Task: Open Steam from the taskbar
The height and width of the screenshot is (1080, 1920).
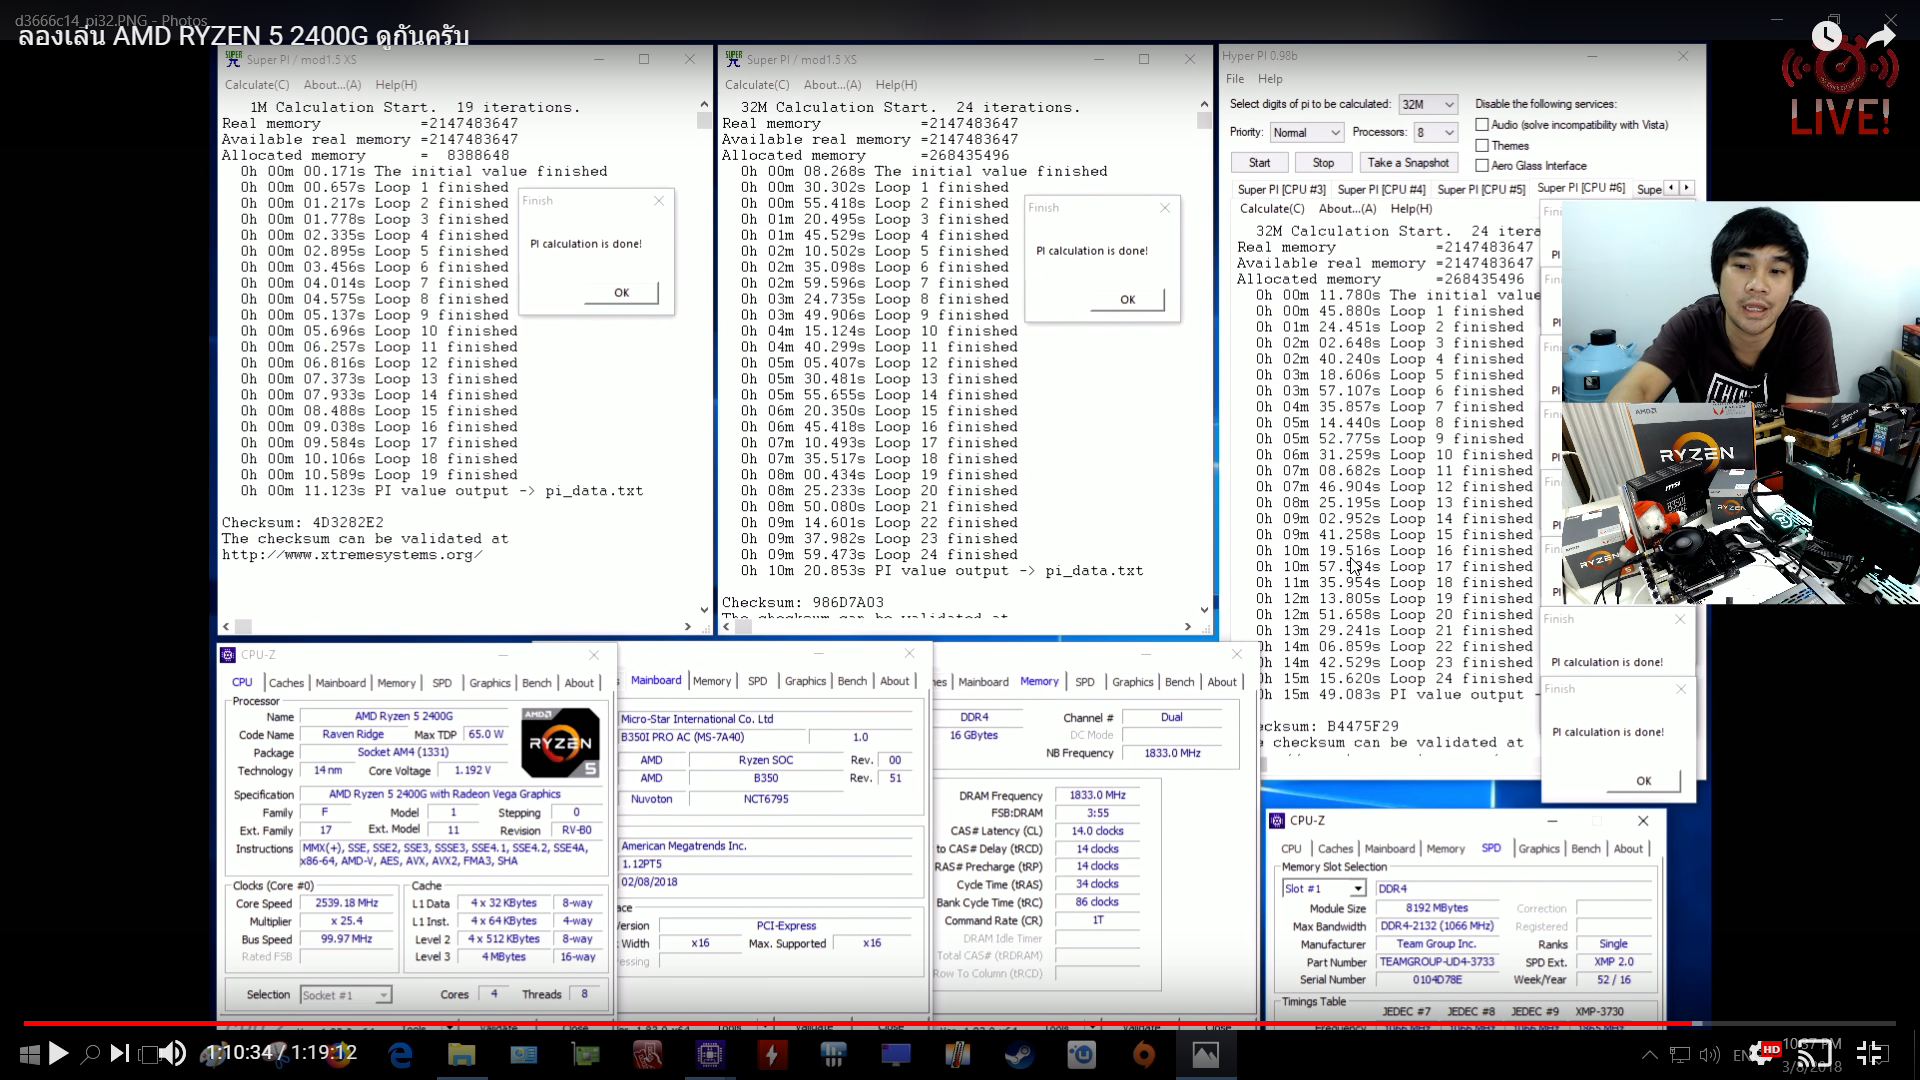Action: (1019, 1054)
